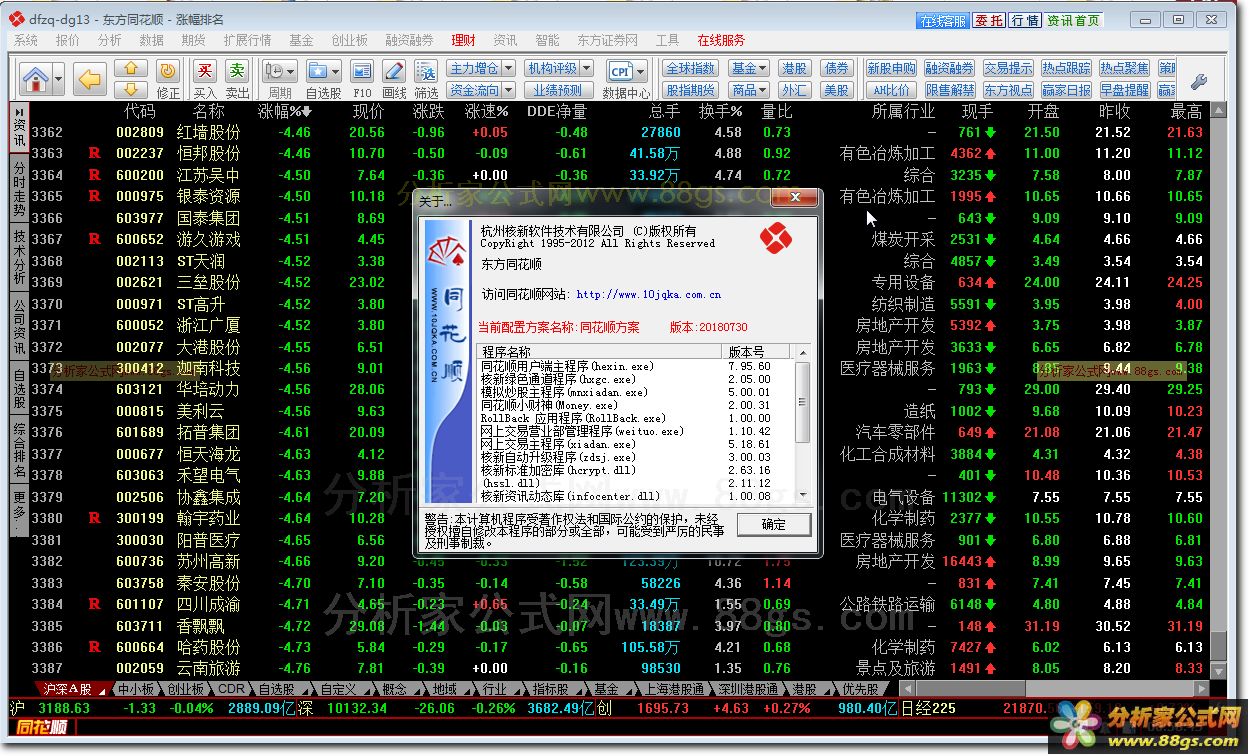Click stock code 603977 国泰集团

coord(139,218)
